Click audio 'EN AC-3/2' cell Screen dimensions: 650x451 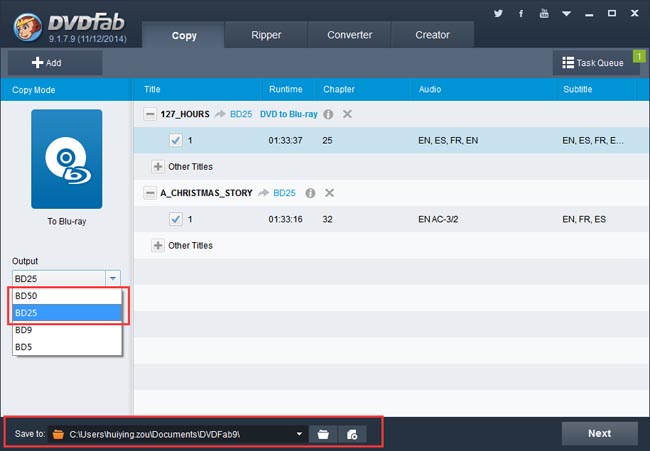point(438,219)
